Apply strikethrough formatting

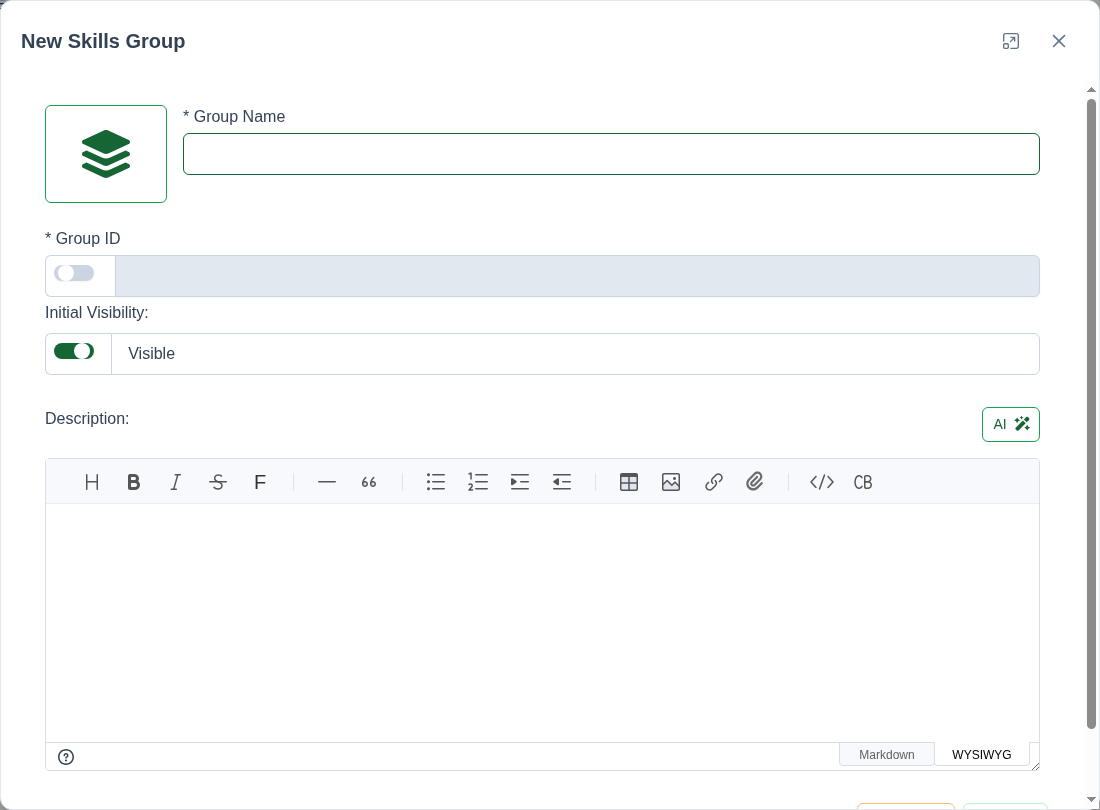tap(217, 482)
